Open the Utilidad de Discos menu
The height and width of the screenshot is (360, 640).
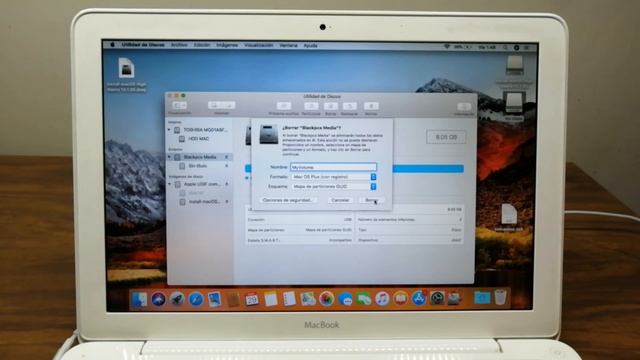coord(143,45)
